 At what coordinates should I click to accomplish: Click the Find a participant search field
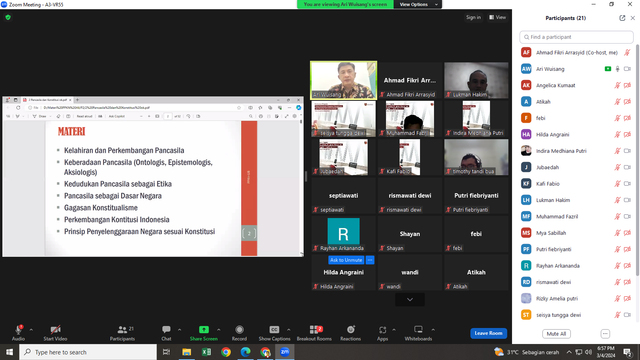[576, 37]
